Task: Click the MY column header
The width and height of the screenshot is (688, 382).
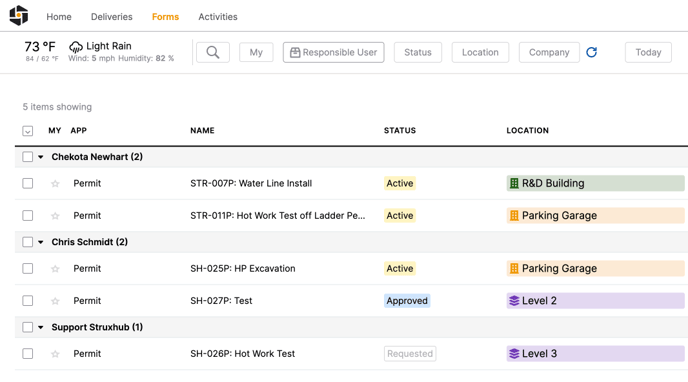Action: (x=54, y=131)
